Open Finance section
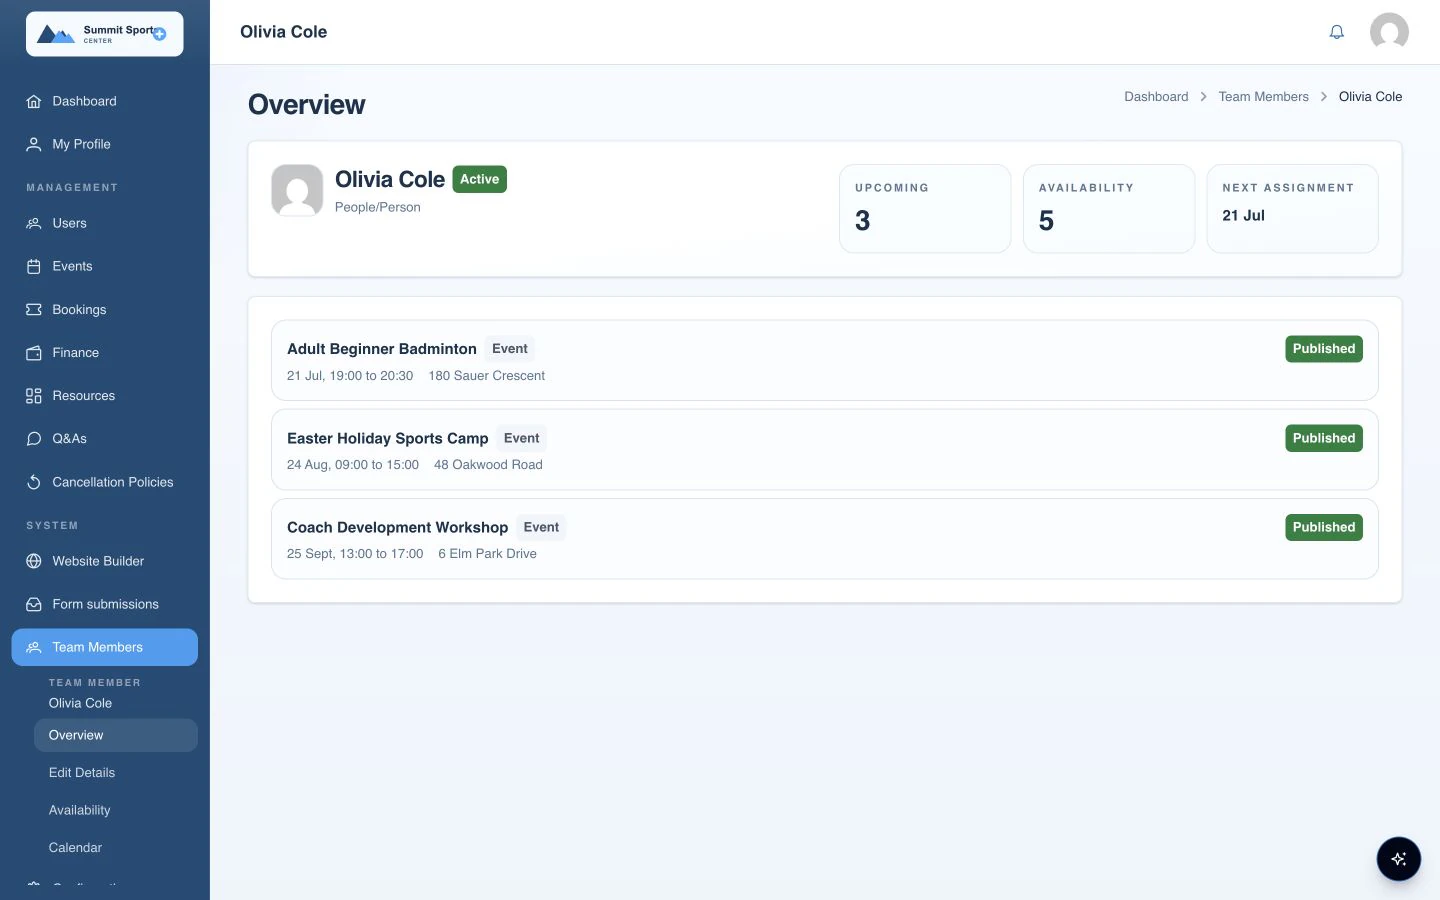Image resolution: width=1440 pixels, height=900 pixels. [105, 352]
